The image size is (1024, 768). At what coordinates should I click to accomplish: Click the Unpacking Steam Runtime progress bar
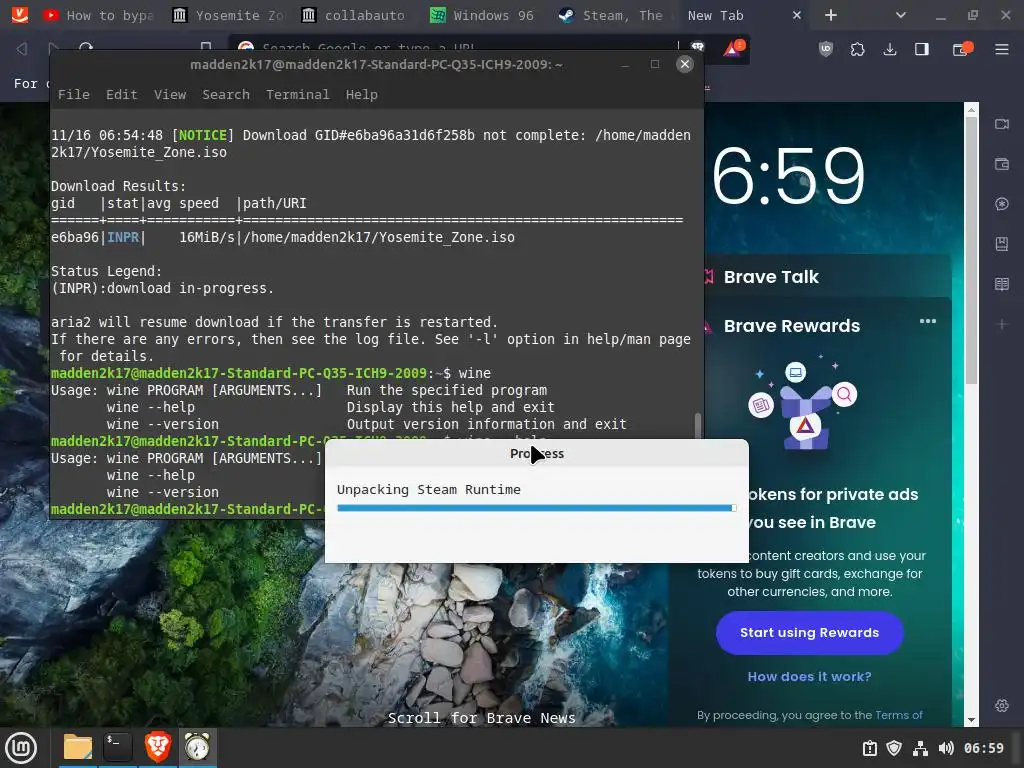(537, 508)
